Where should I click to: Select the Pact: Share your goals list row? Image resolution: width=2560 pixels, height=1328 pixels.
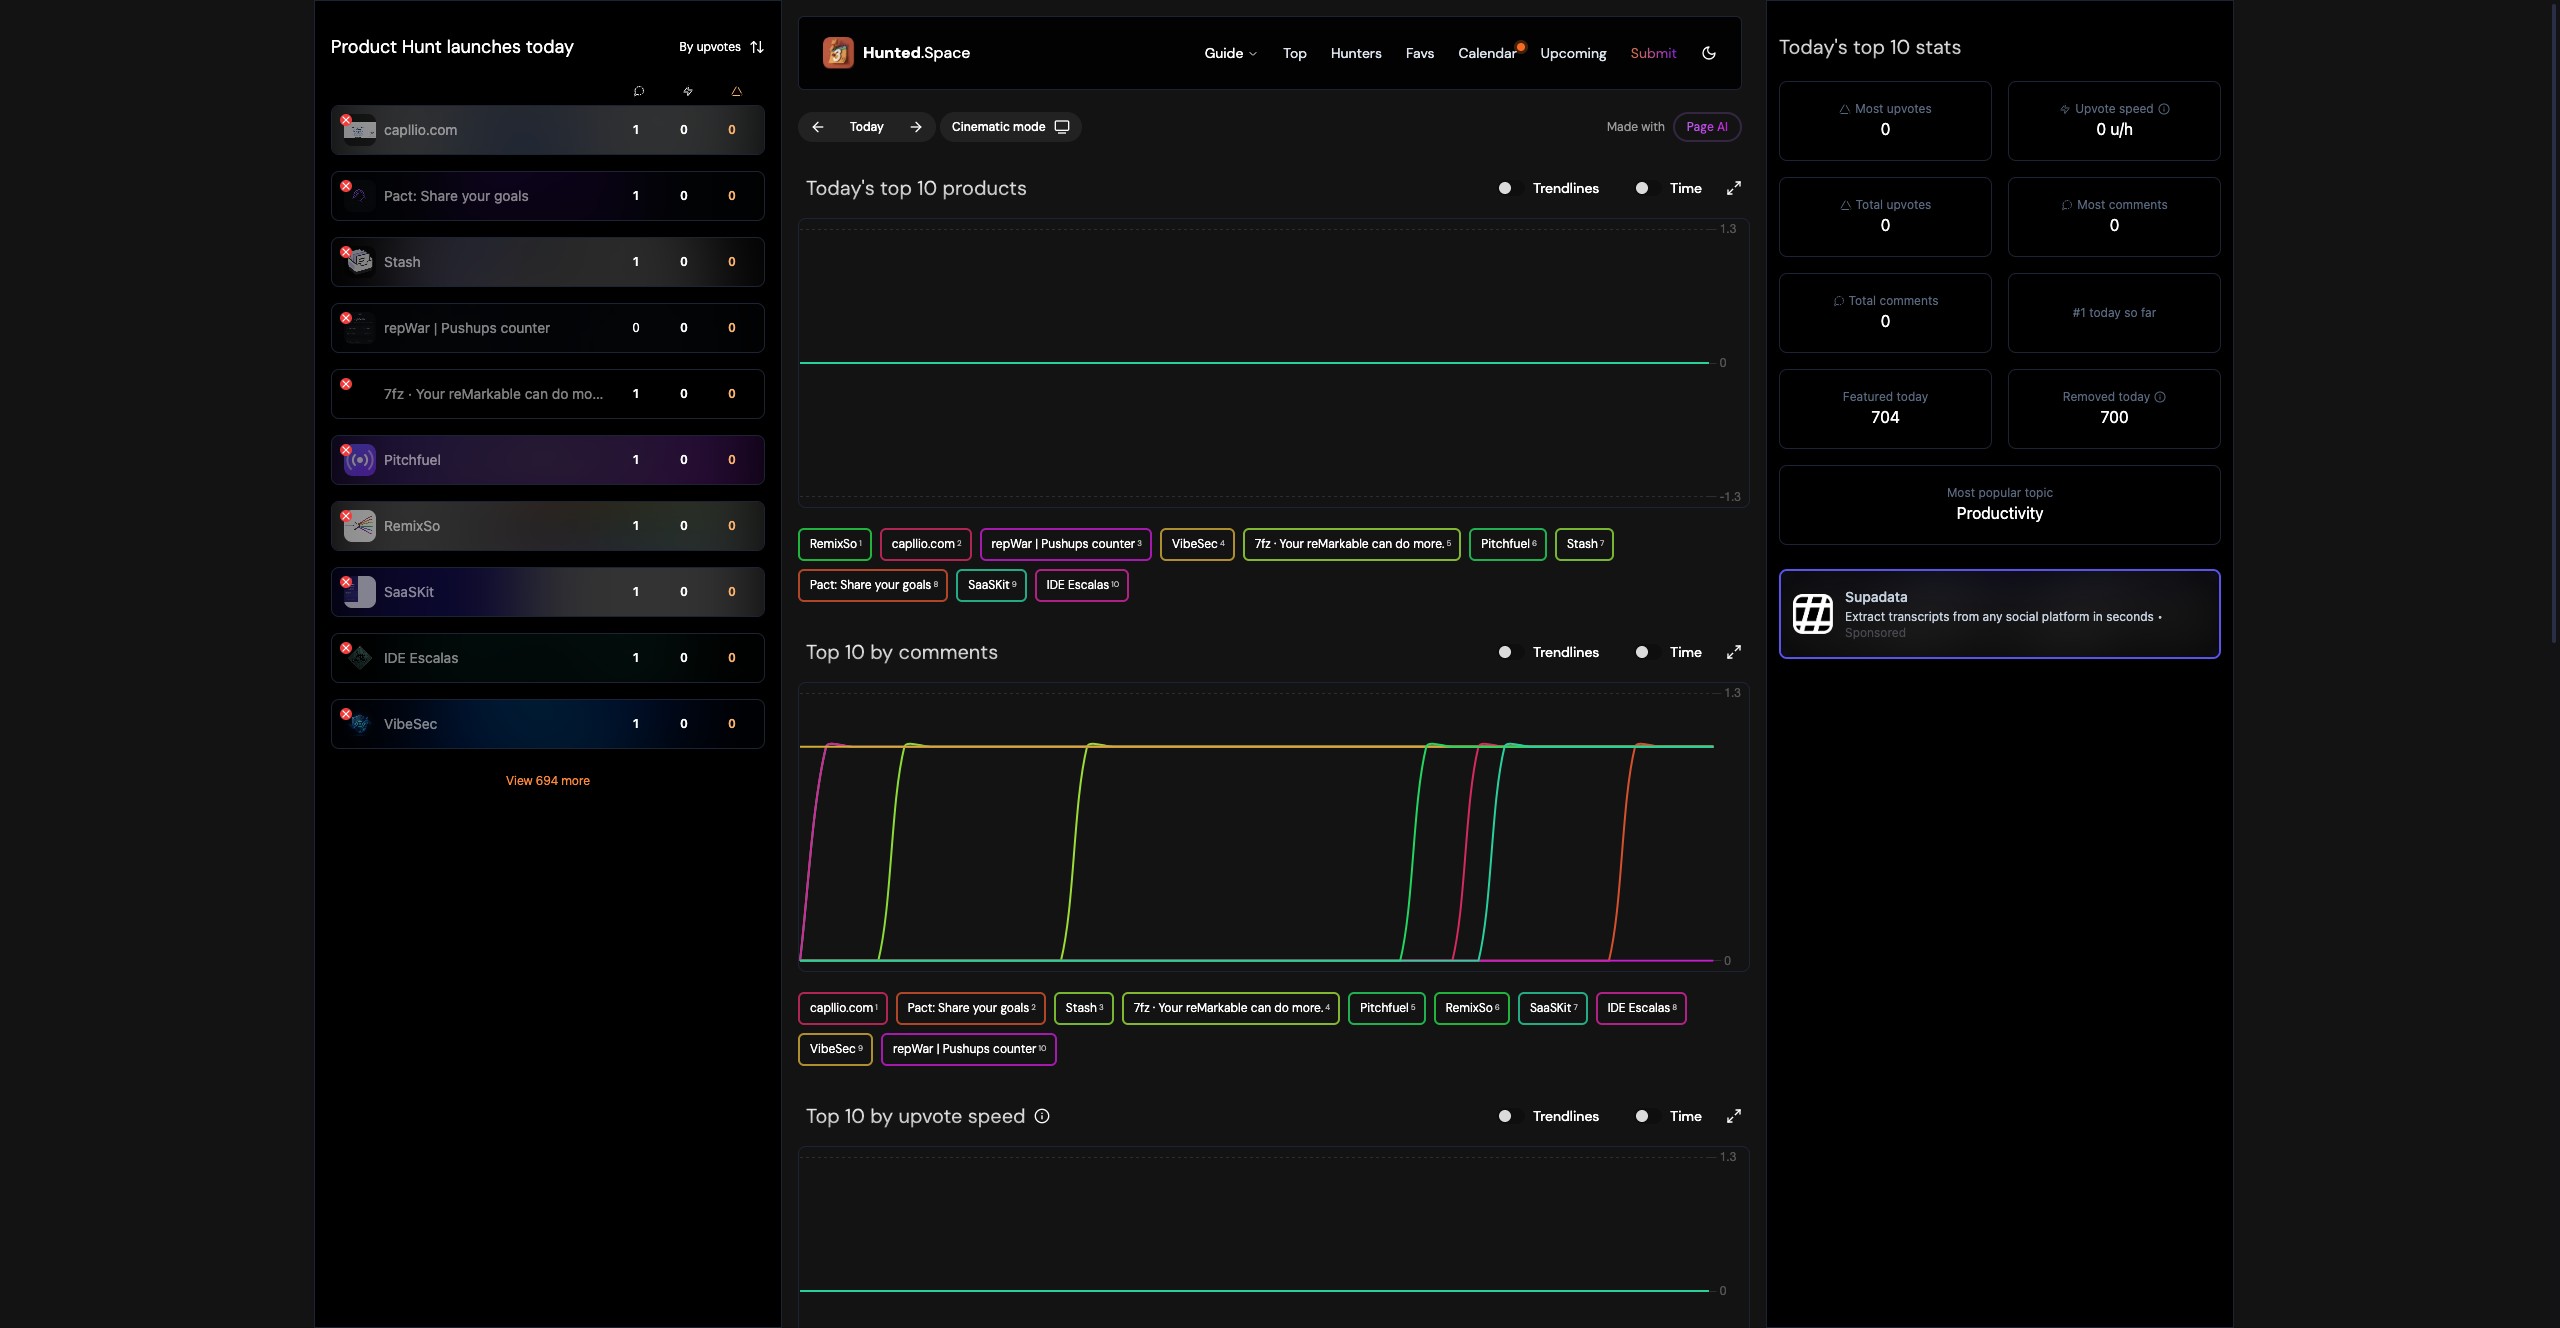[x=548, y=196]
